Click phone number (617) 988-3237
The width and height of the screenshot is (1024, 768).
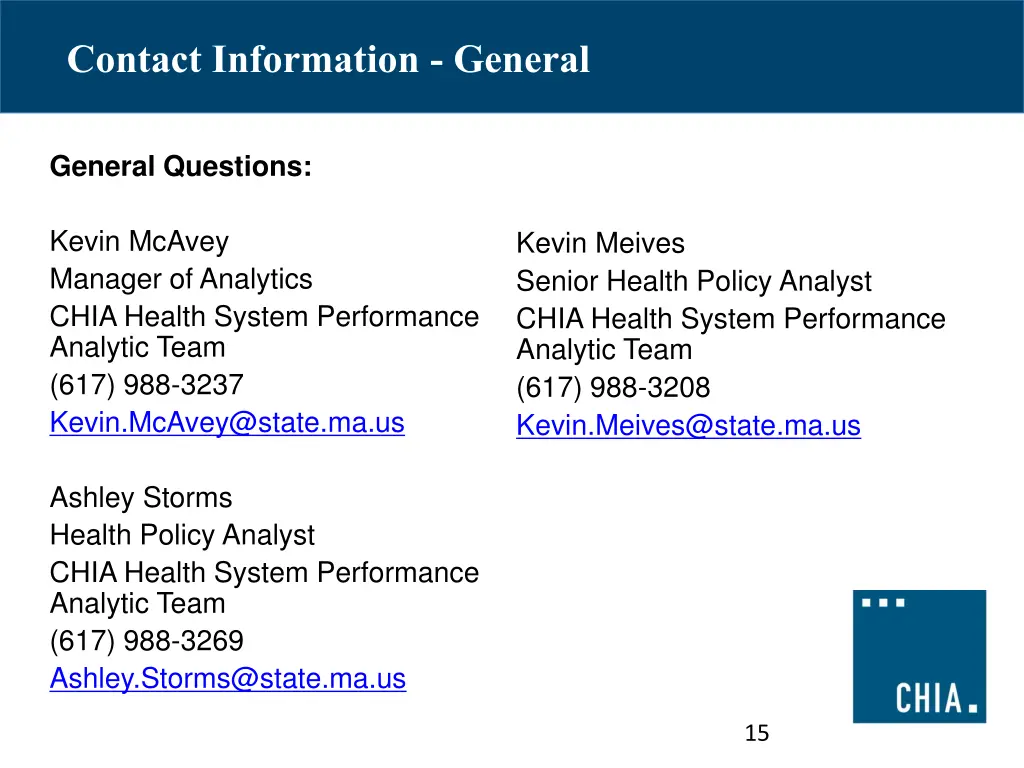pyautogui.click(x=147, y=385)
